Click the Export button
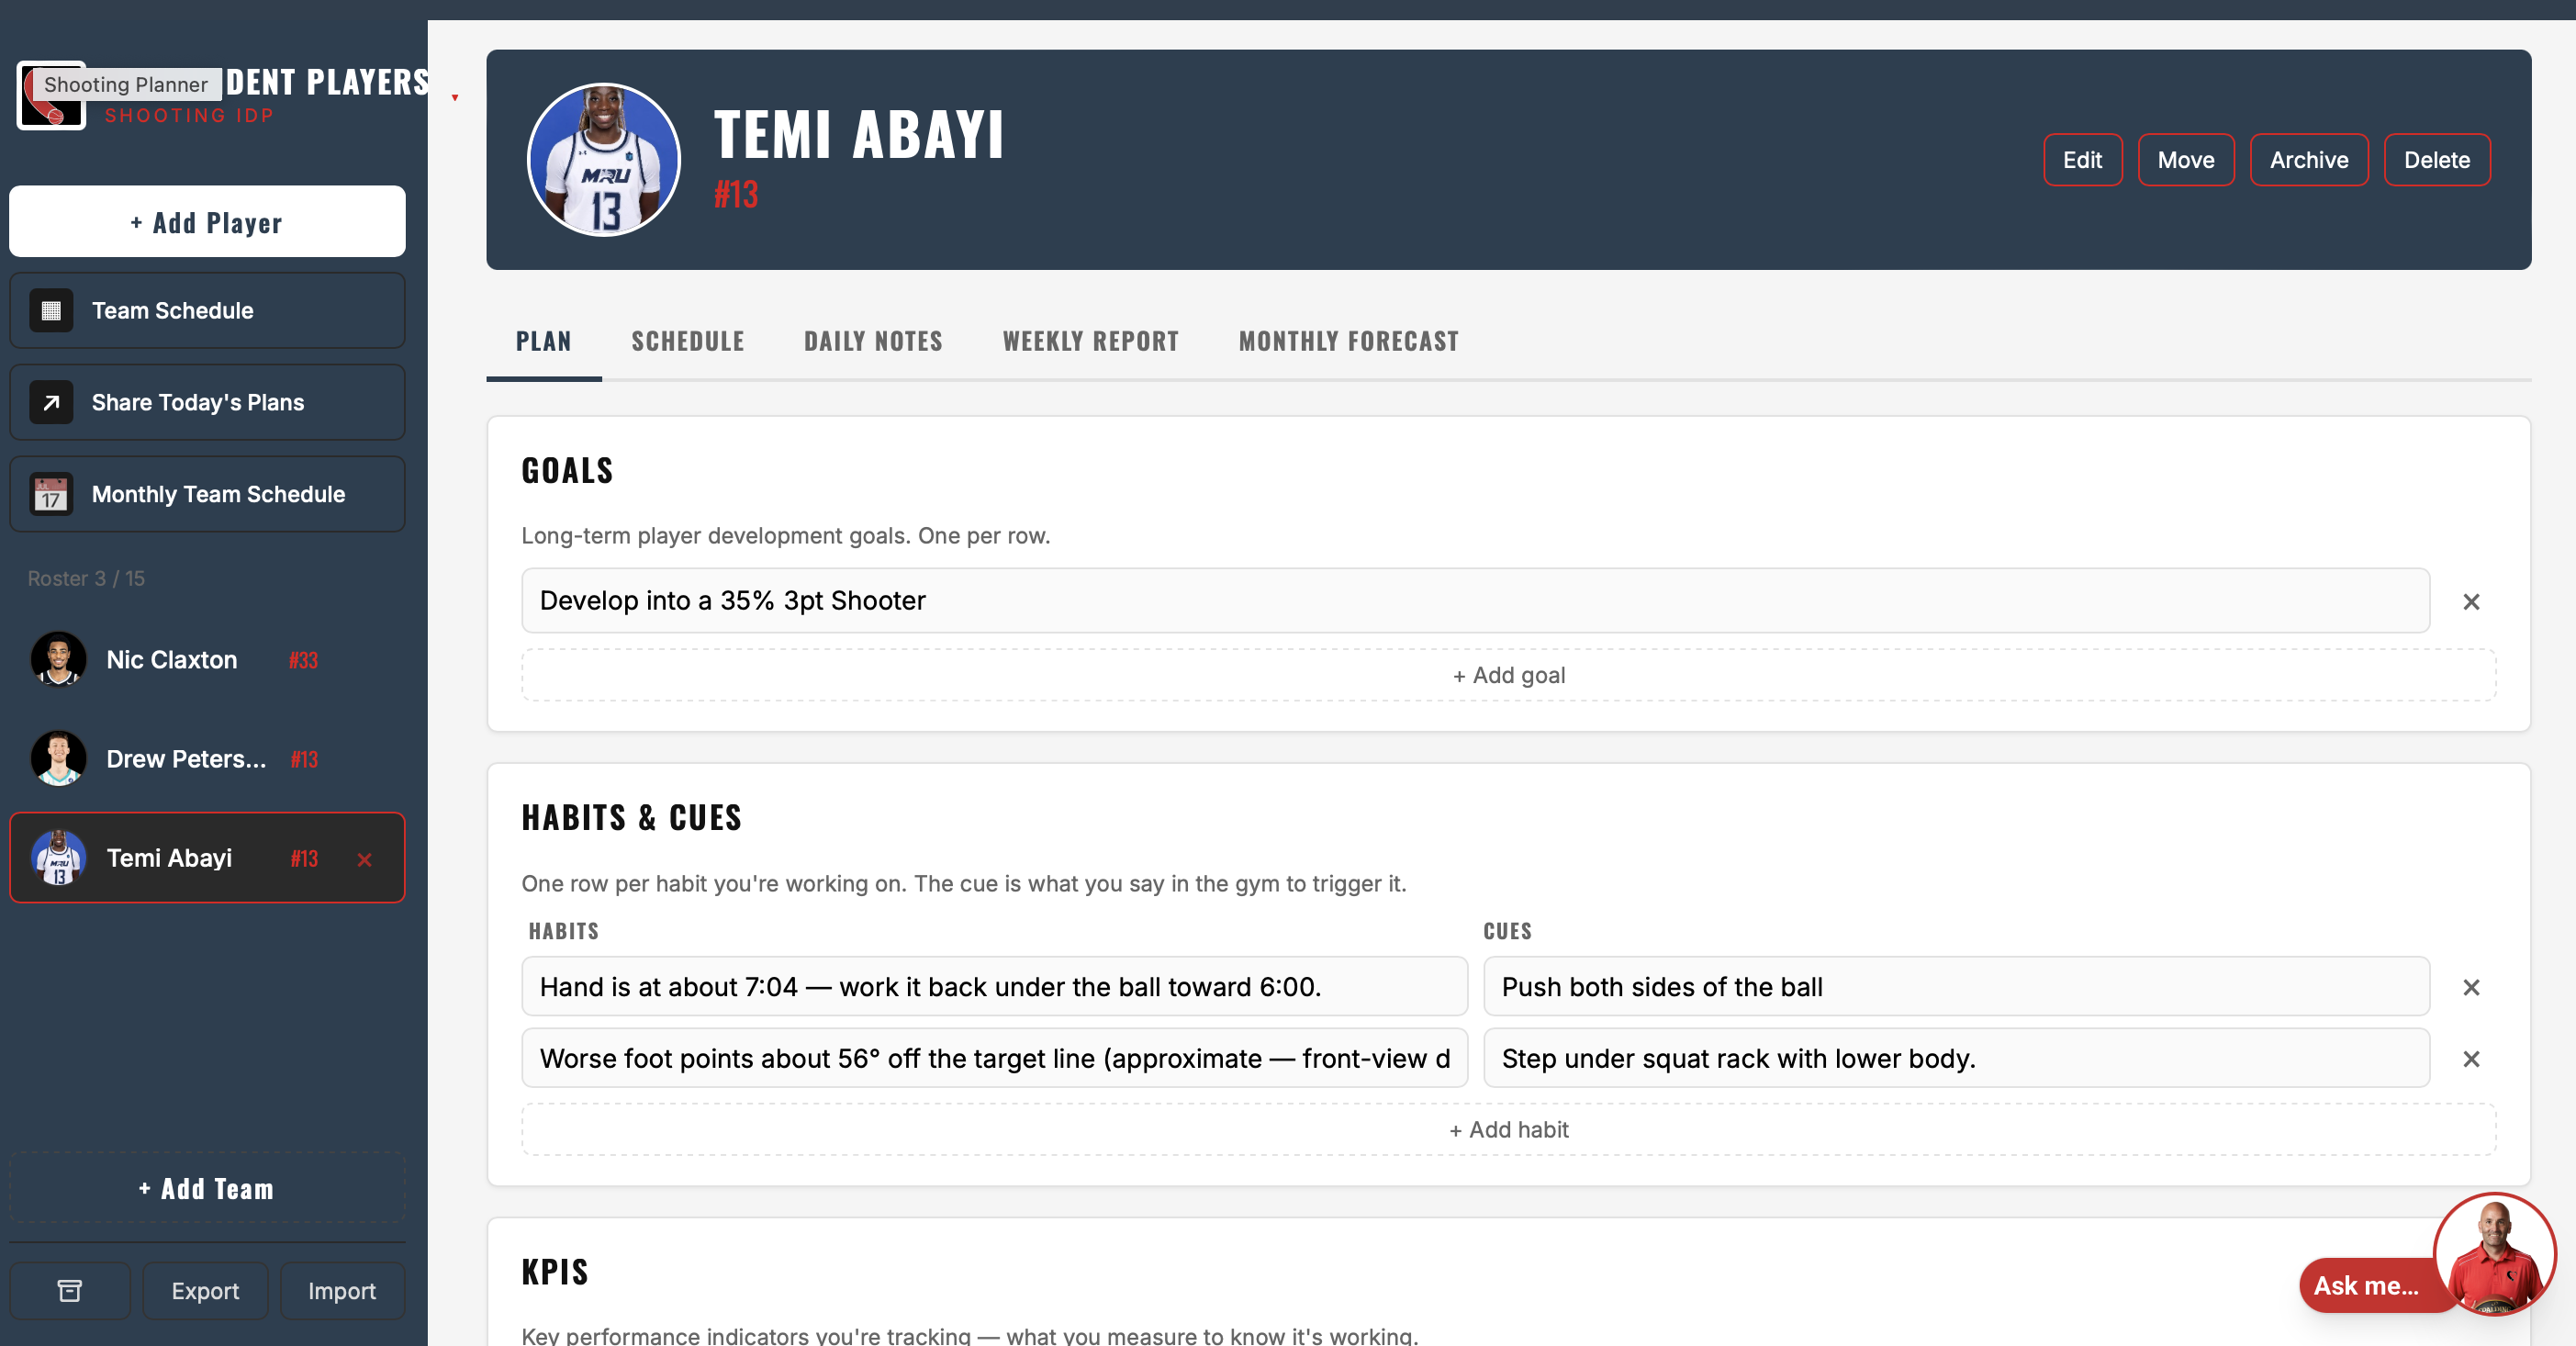This screenshot has height=1346, width=2576. coord(205,1291)
